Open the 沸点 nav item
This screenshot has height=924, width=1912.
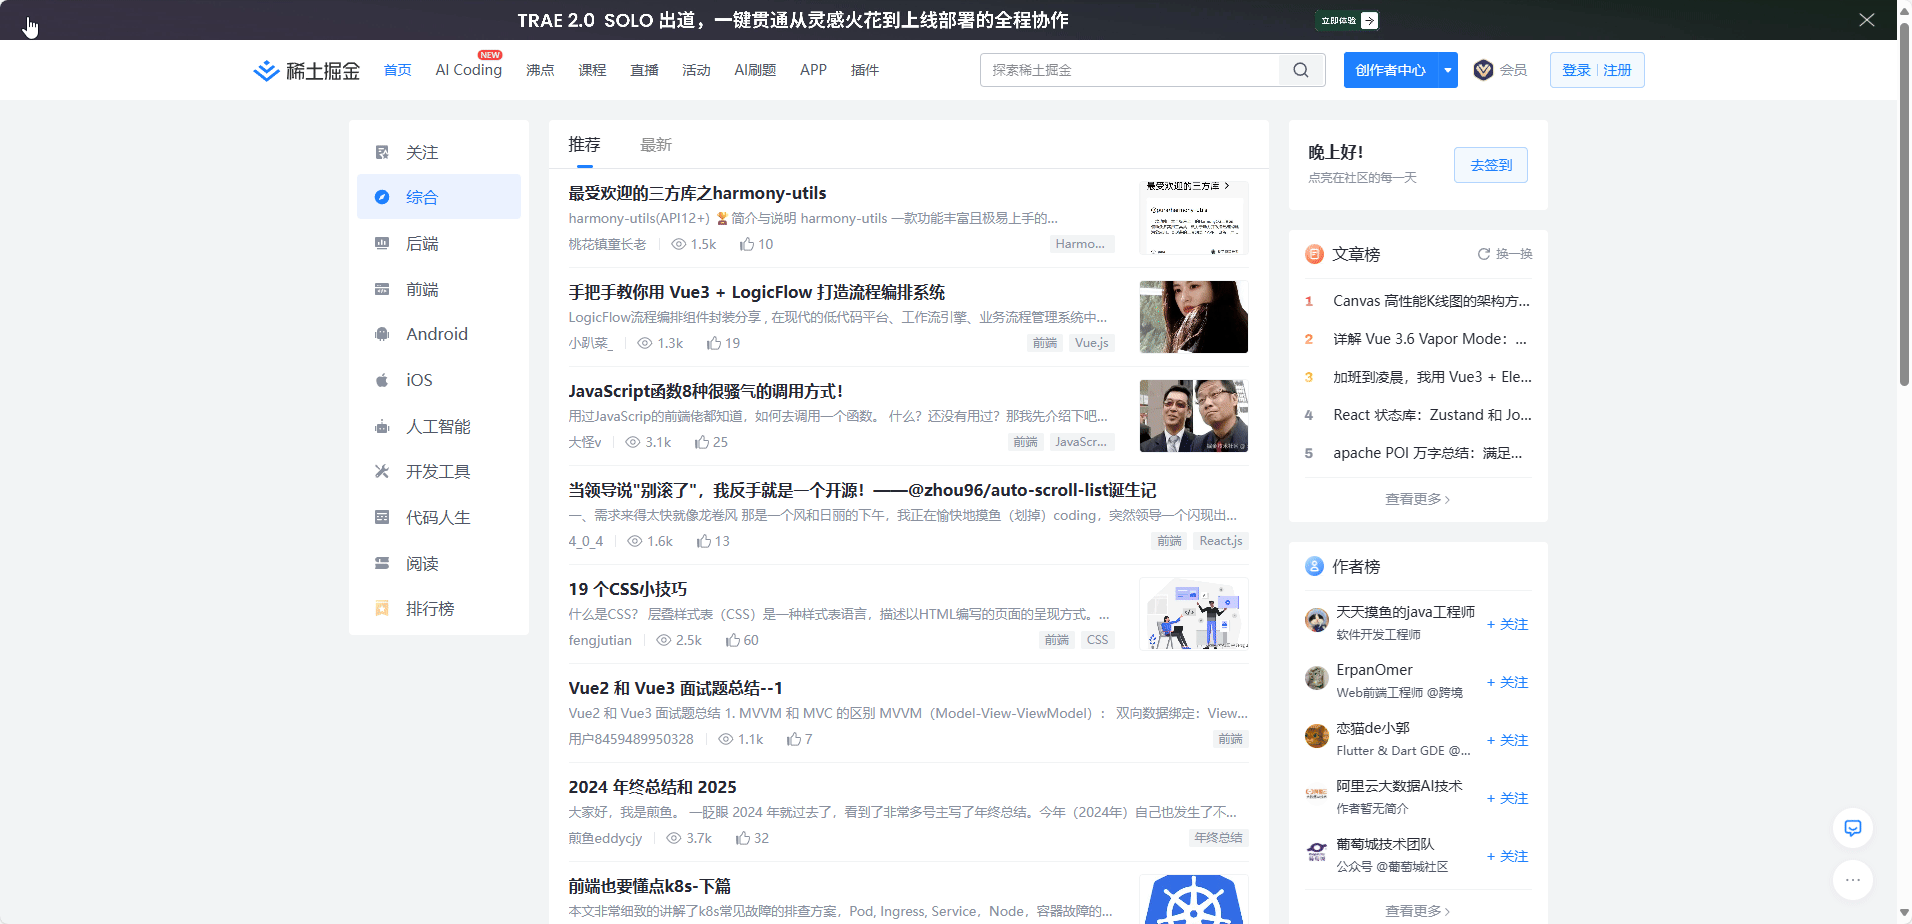[540, 70]
